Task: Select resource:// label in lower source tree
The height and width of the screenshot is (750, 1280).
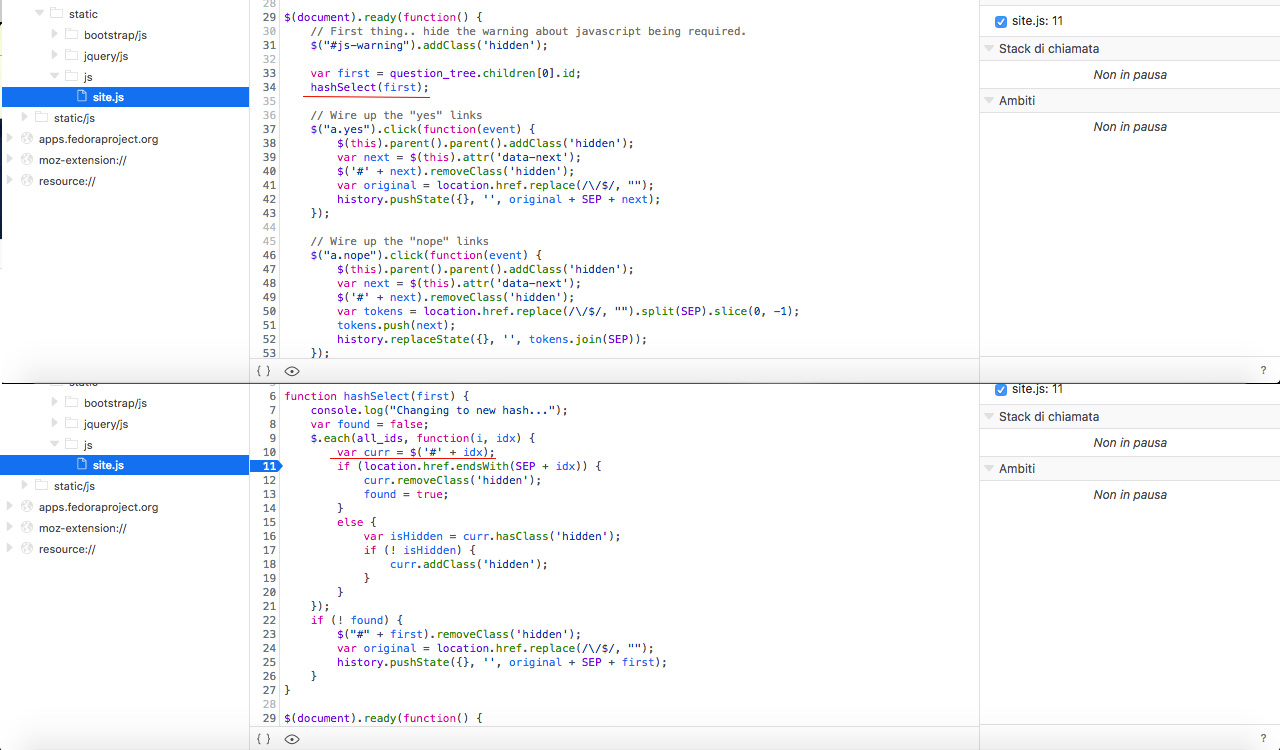Action: (x=67, y=549)
